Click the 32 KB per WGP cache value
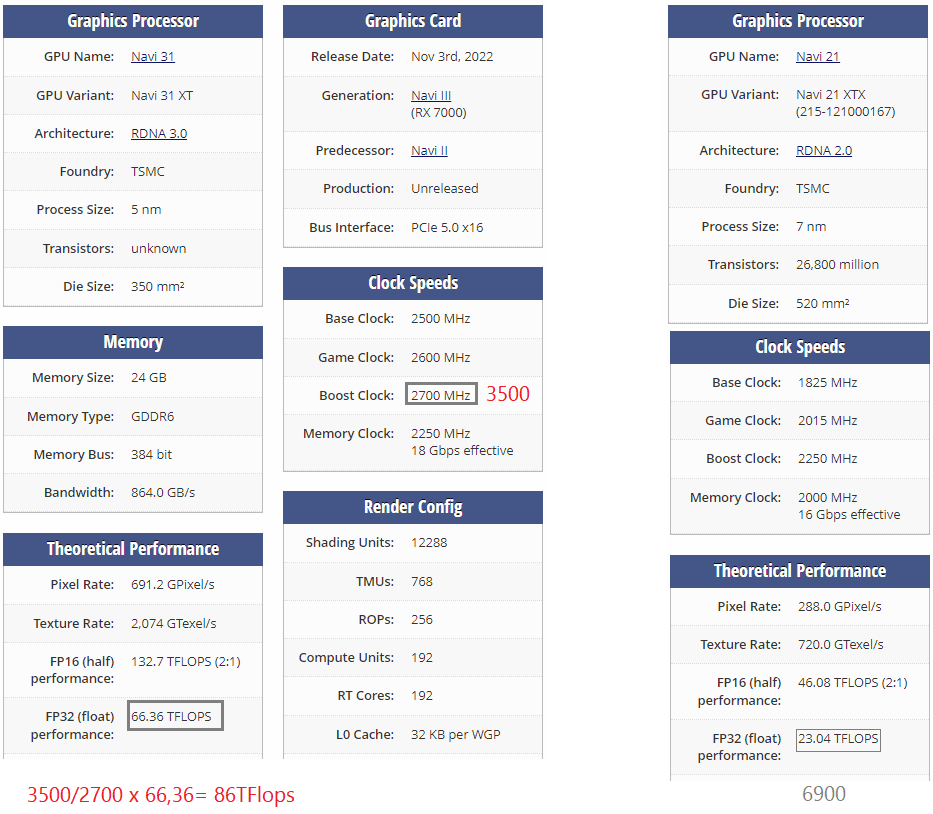The height and width of the screenshot is (814, 933). [x=456, y=734]
